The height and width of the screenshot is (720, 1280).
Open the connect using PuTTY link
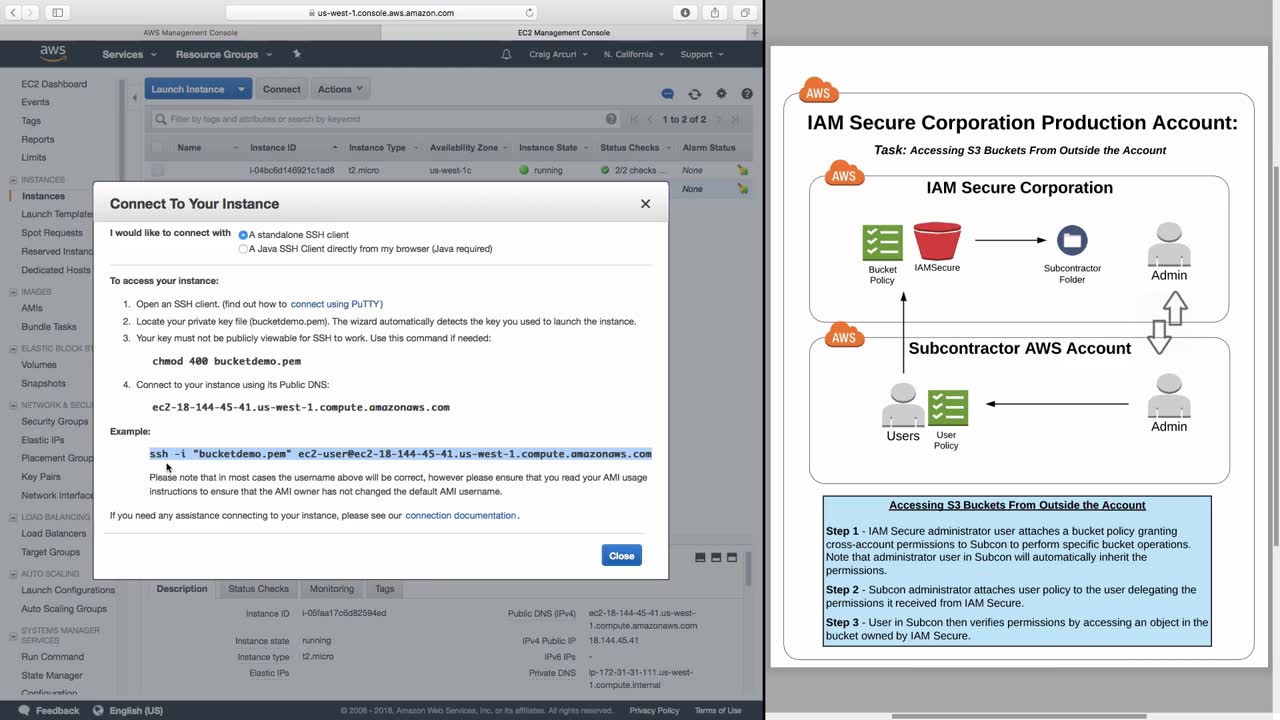[336, 304]
